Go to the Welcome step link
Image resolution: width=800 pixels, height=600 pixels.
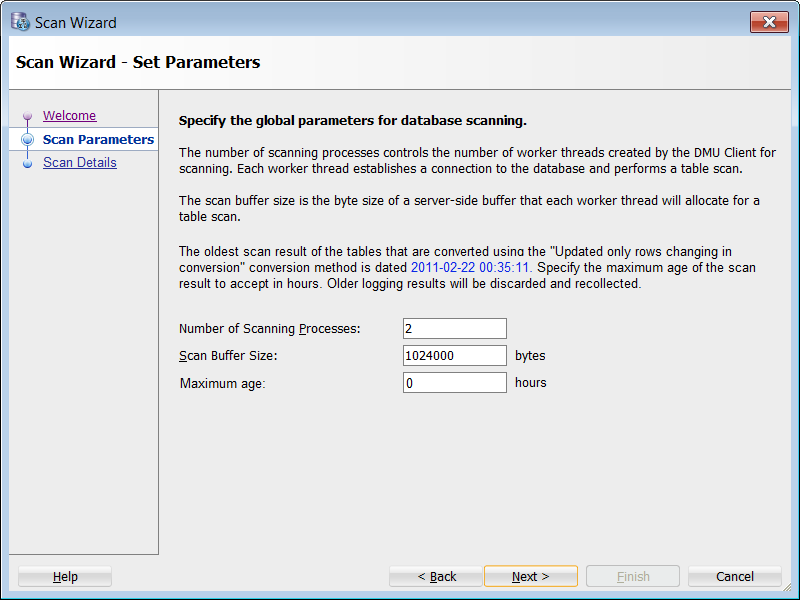[x=69, y=116]
